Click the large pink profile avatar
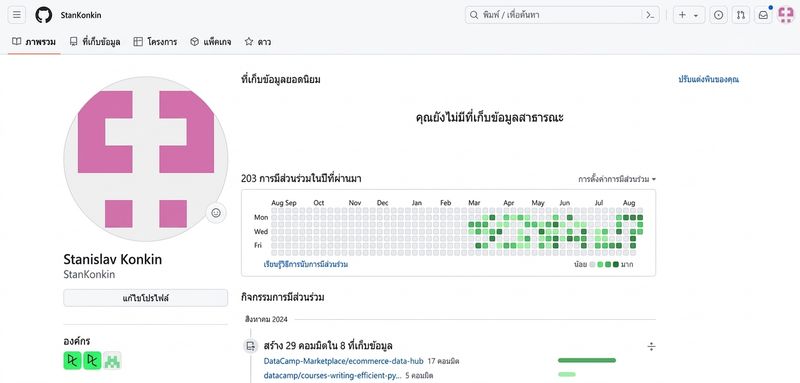 [146, 159]
